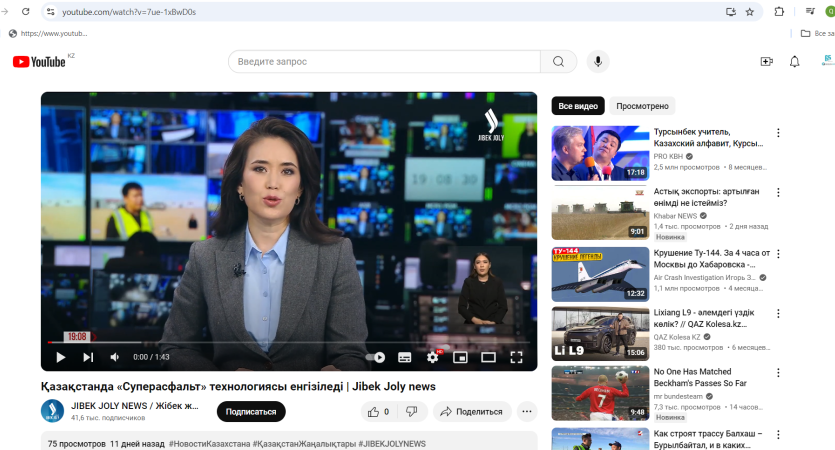
Task: Click '75 просмотров' view count
Action: pos(77,444)
